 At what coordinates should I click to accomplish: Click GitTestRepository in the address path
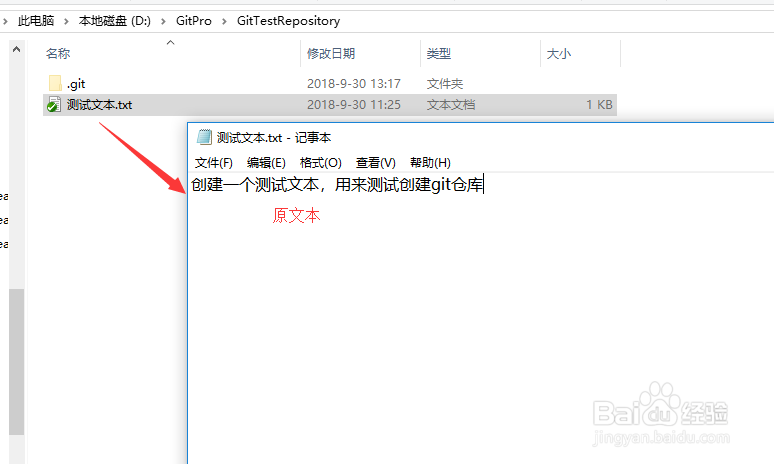288,21
